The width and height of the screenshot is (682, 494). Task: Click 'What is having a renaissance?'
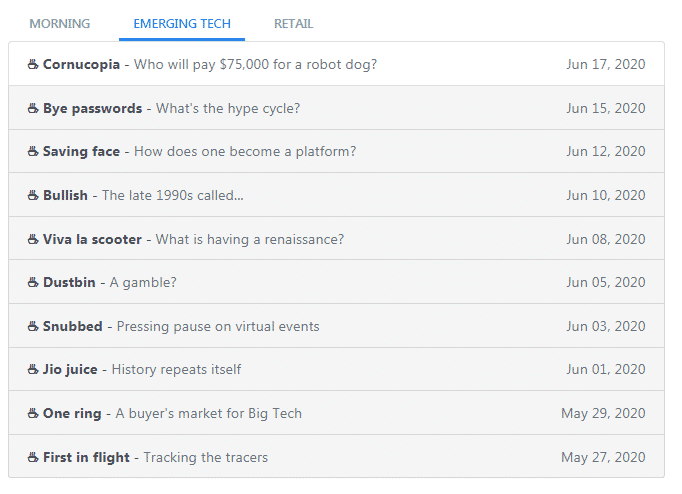point(250,239)
